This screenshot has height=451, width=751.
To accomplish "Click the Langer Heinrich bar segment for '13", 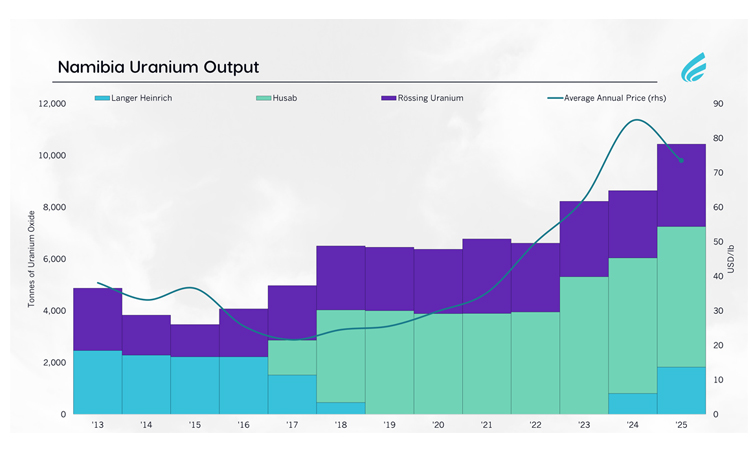I will point(97,382).
